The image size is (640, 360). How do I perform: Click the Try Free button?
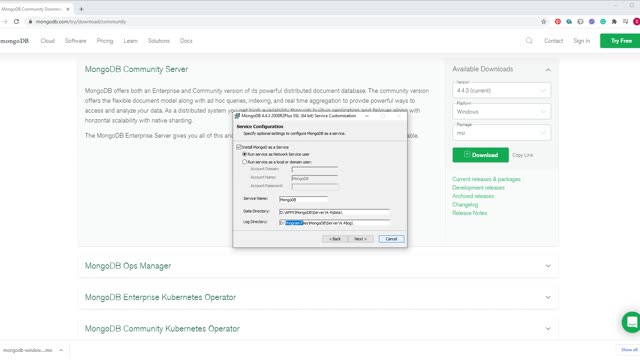[x=620, y=41]
